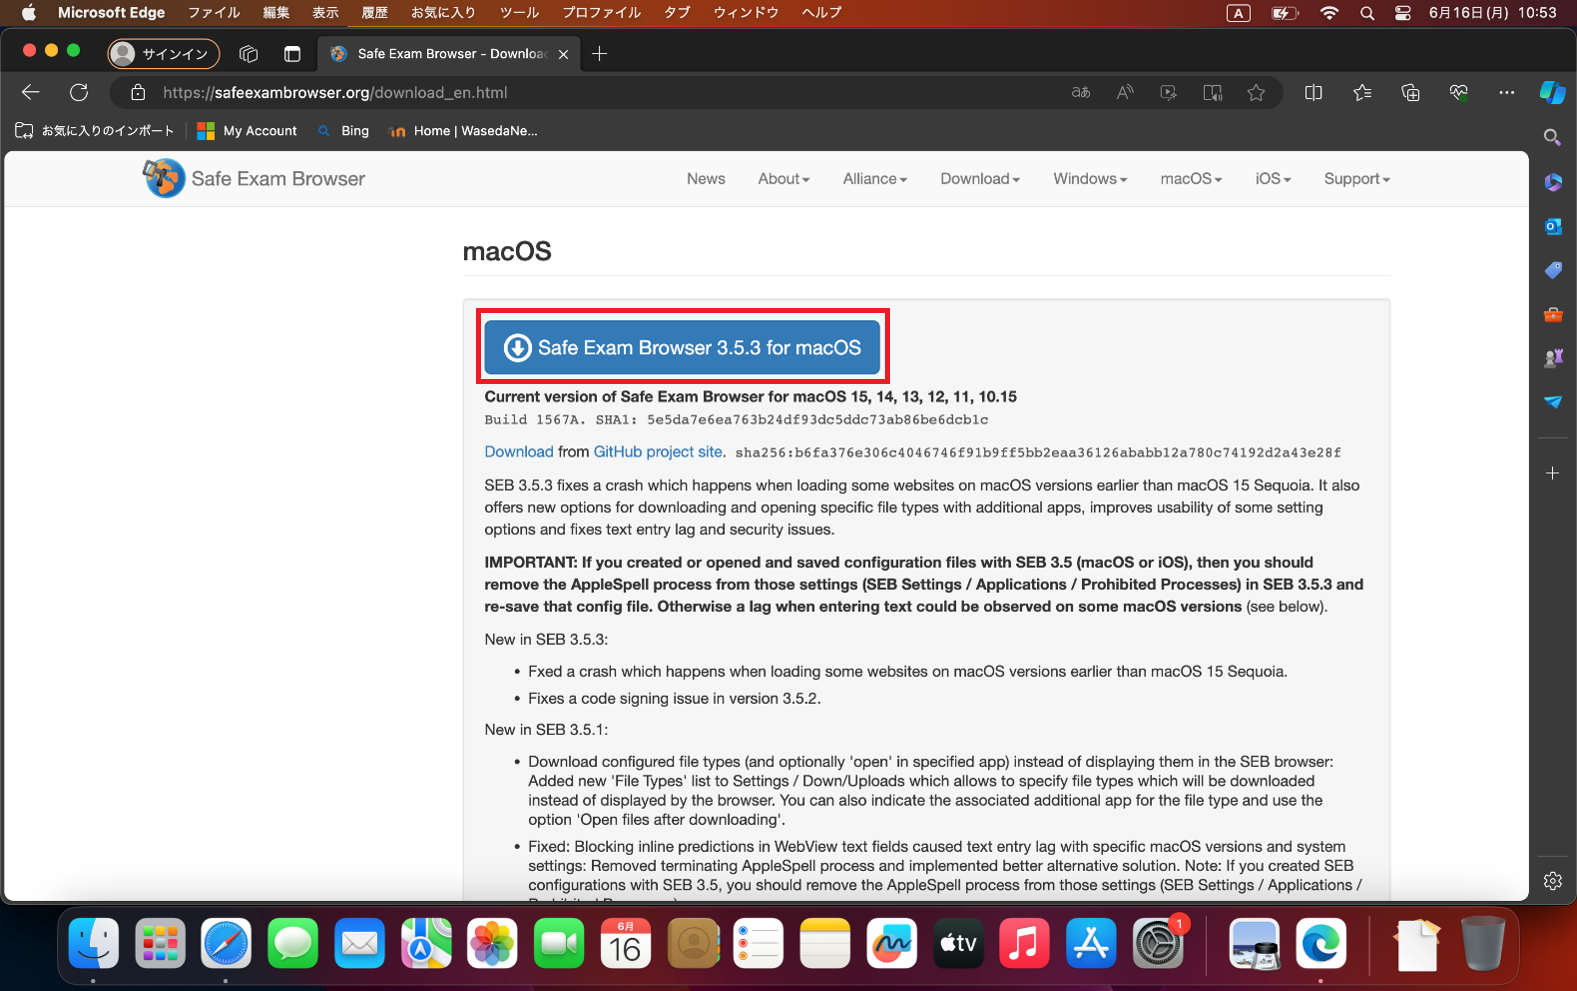
Task: Open Safari from the Dock
Action: pos(226,944)
